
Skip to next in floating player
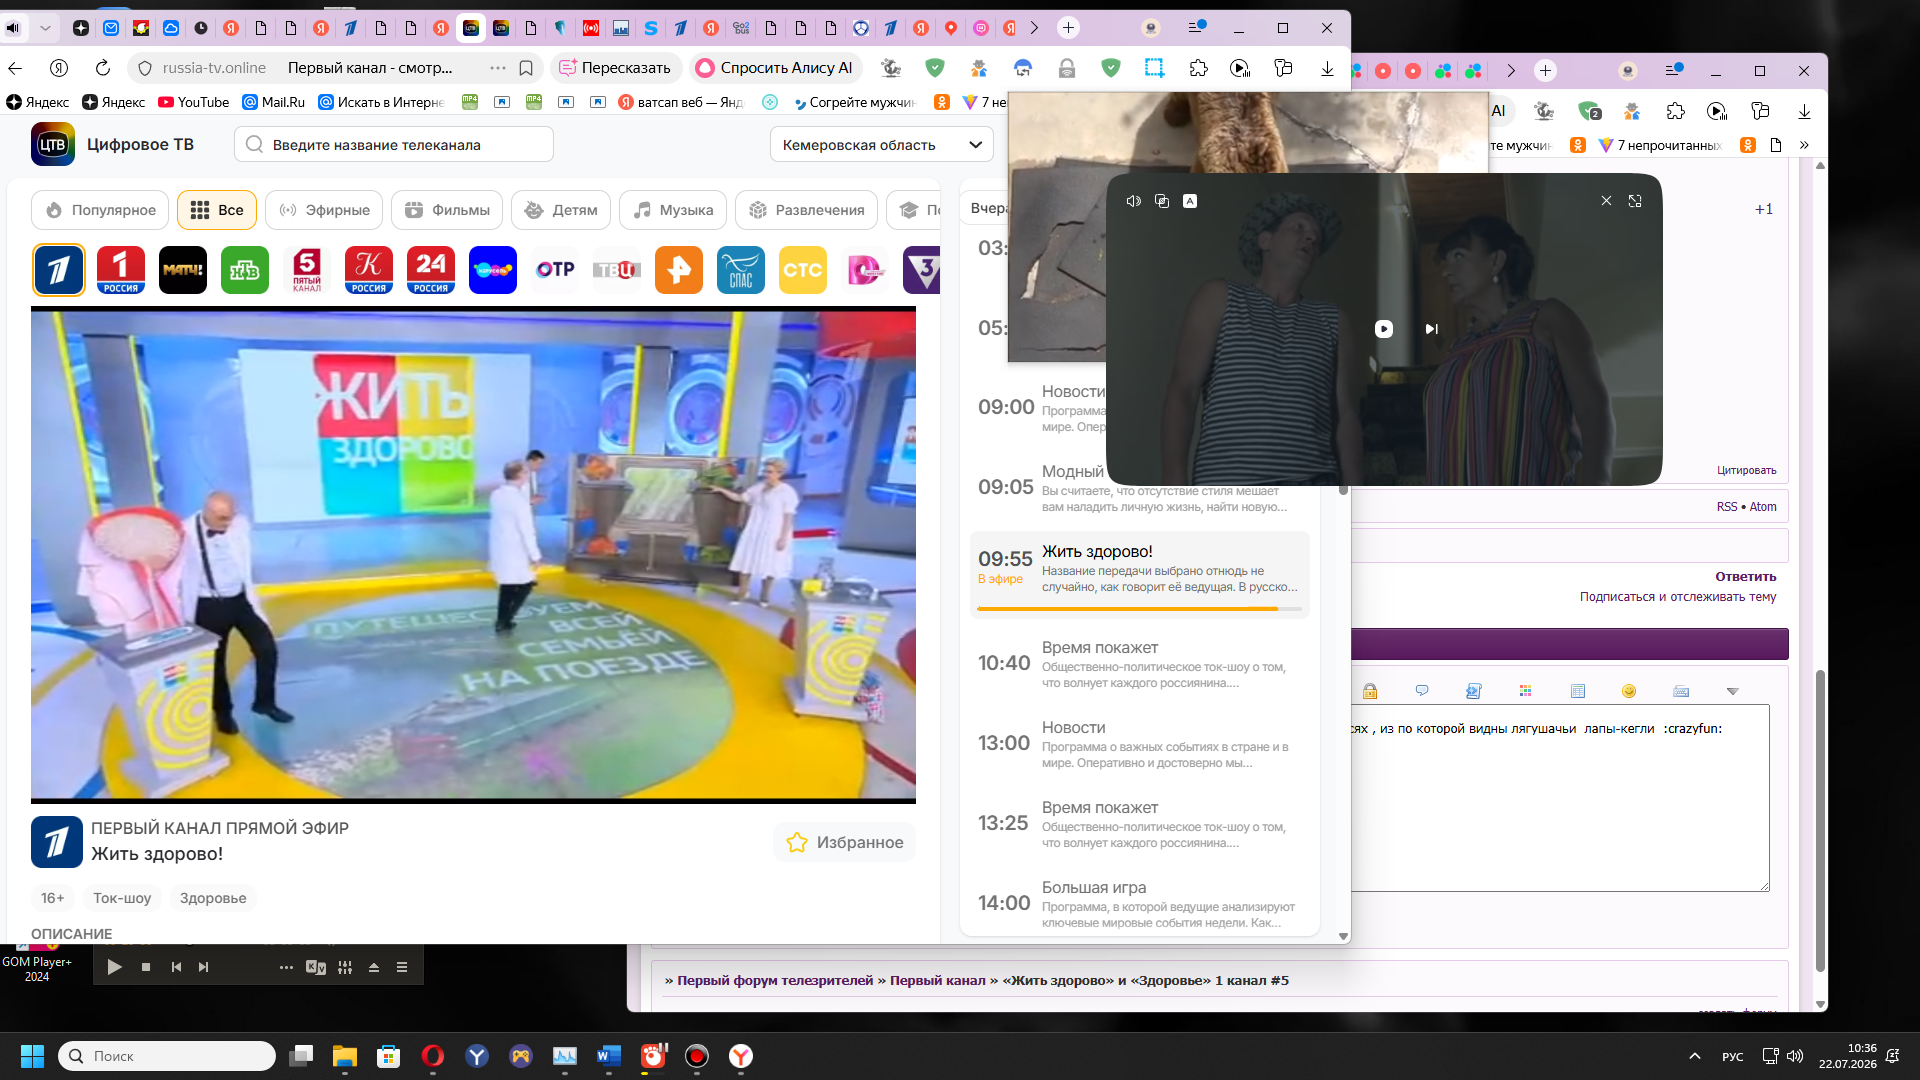(x=1431, y=329)
